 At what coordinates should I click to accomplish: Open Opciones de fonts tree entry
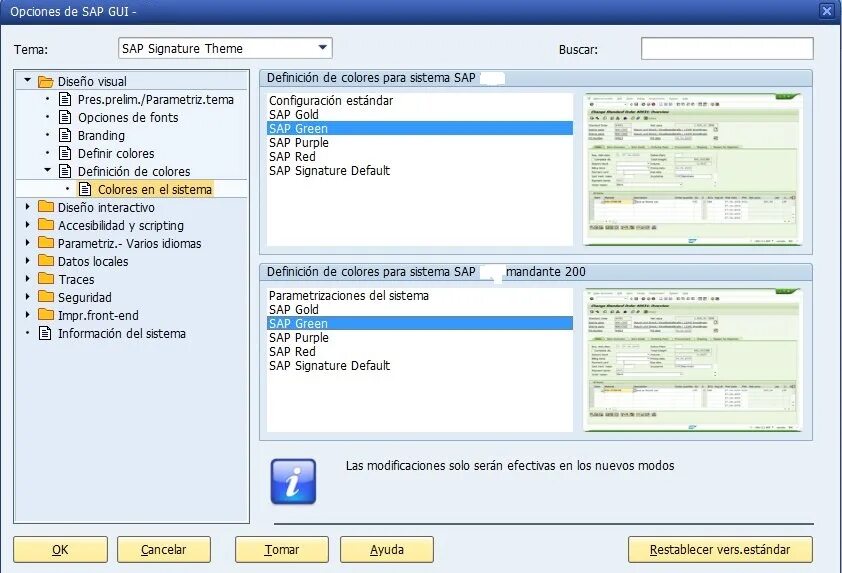(128, 118)
